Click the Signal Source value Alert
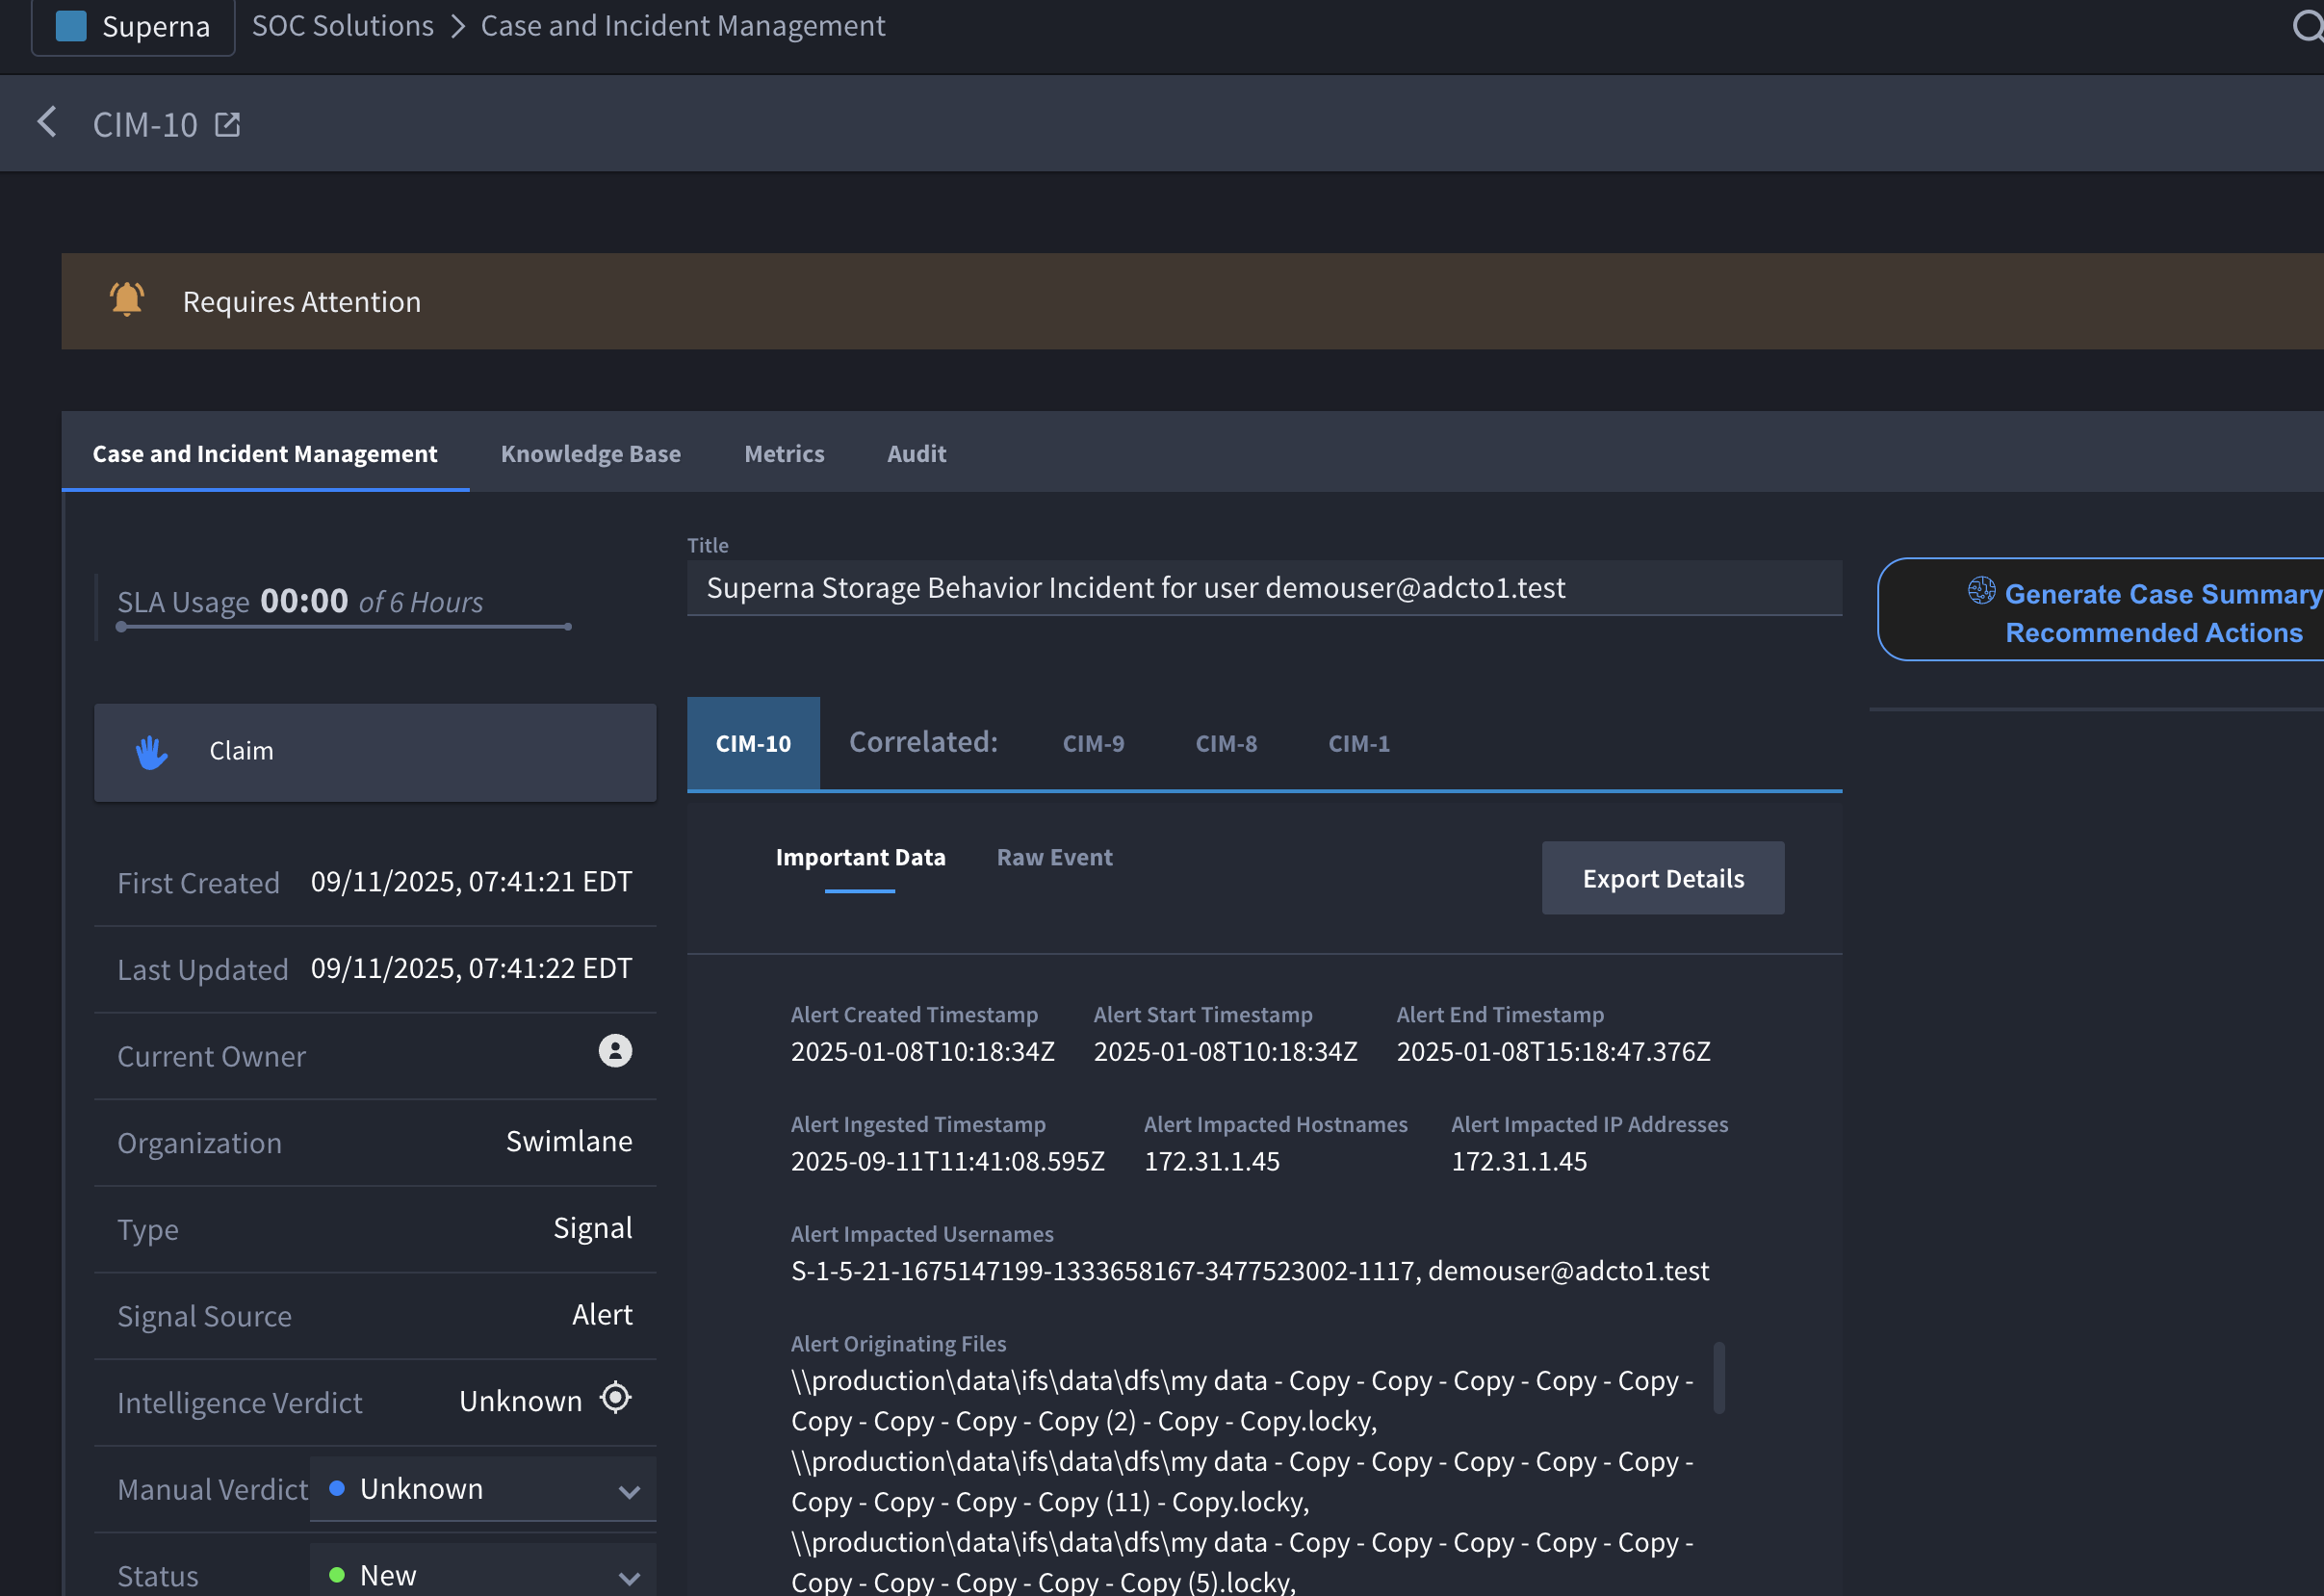This screenshot has width=2324, height=1596. click(x=602, y=1314)
